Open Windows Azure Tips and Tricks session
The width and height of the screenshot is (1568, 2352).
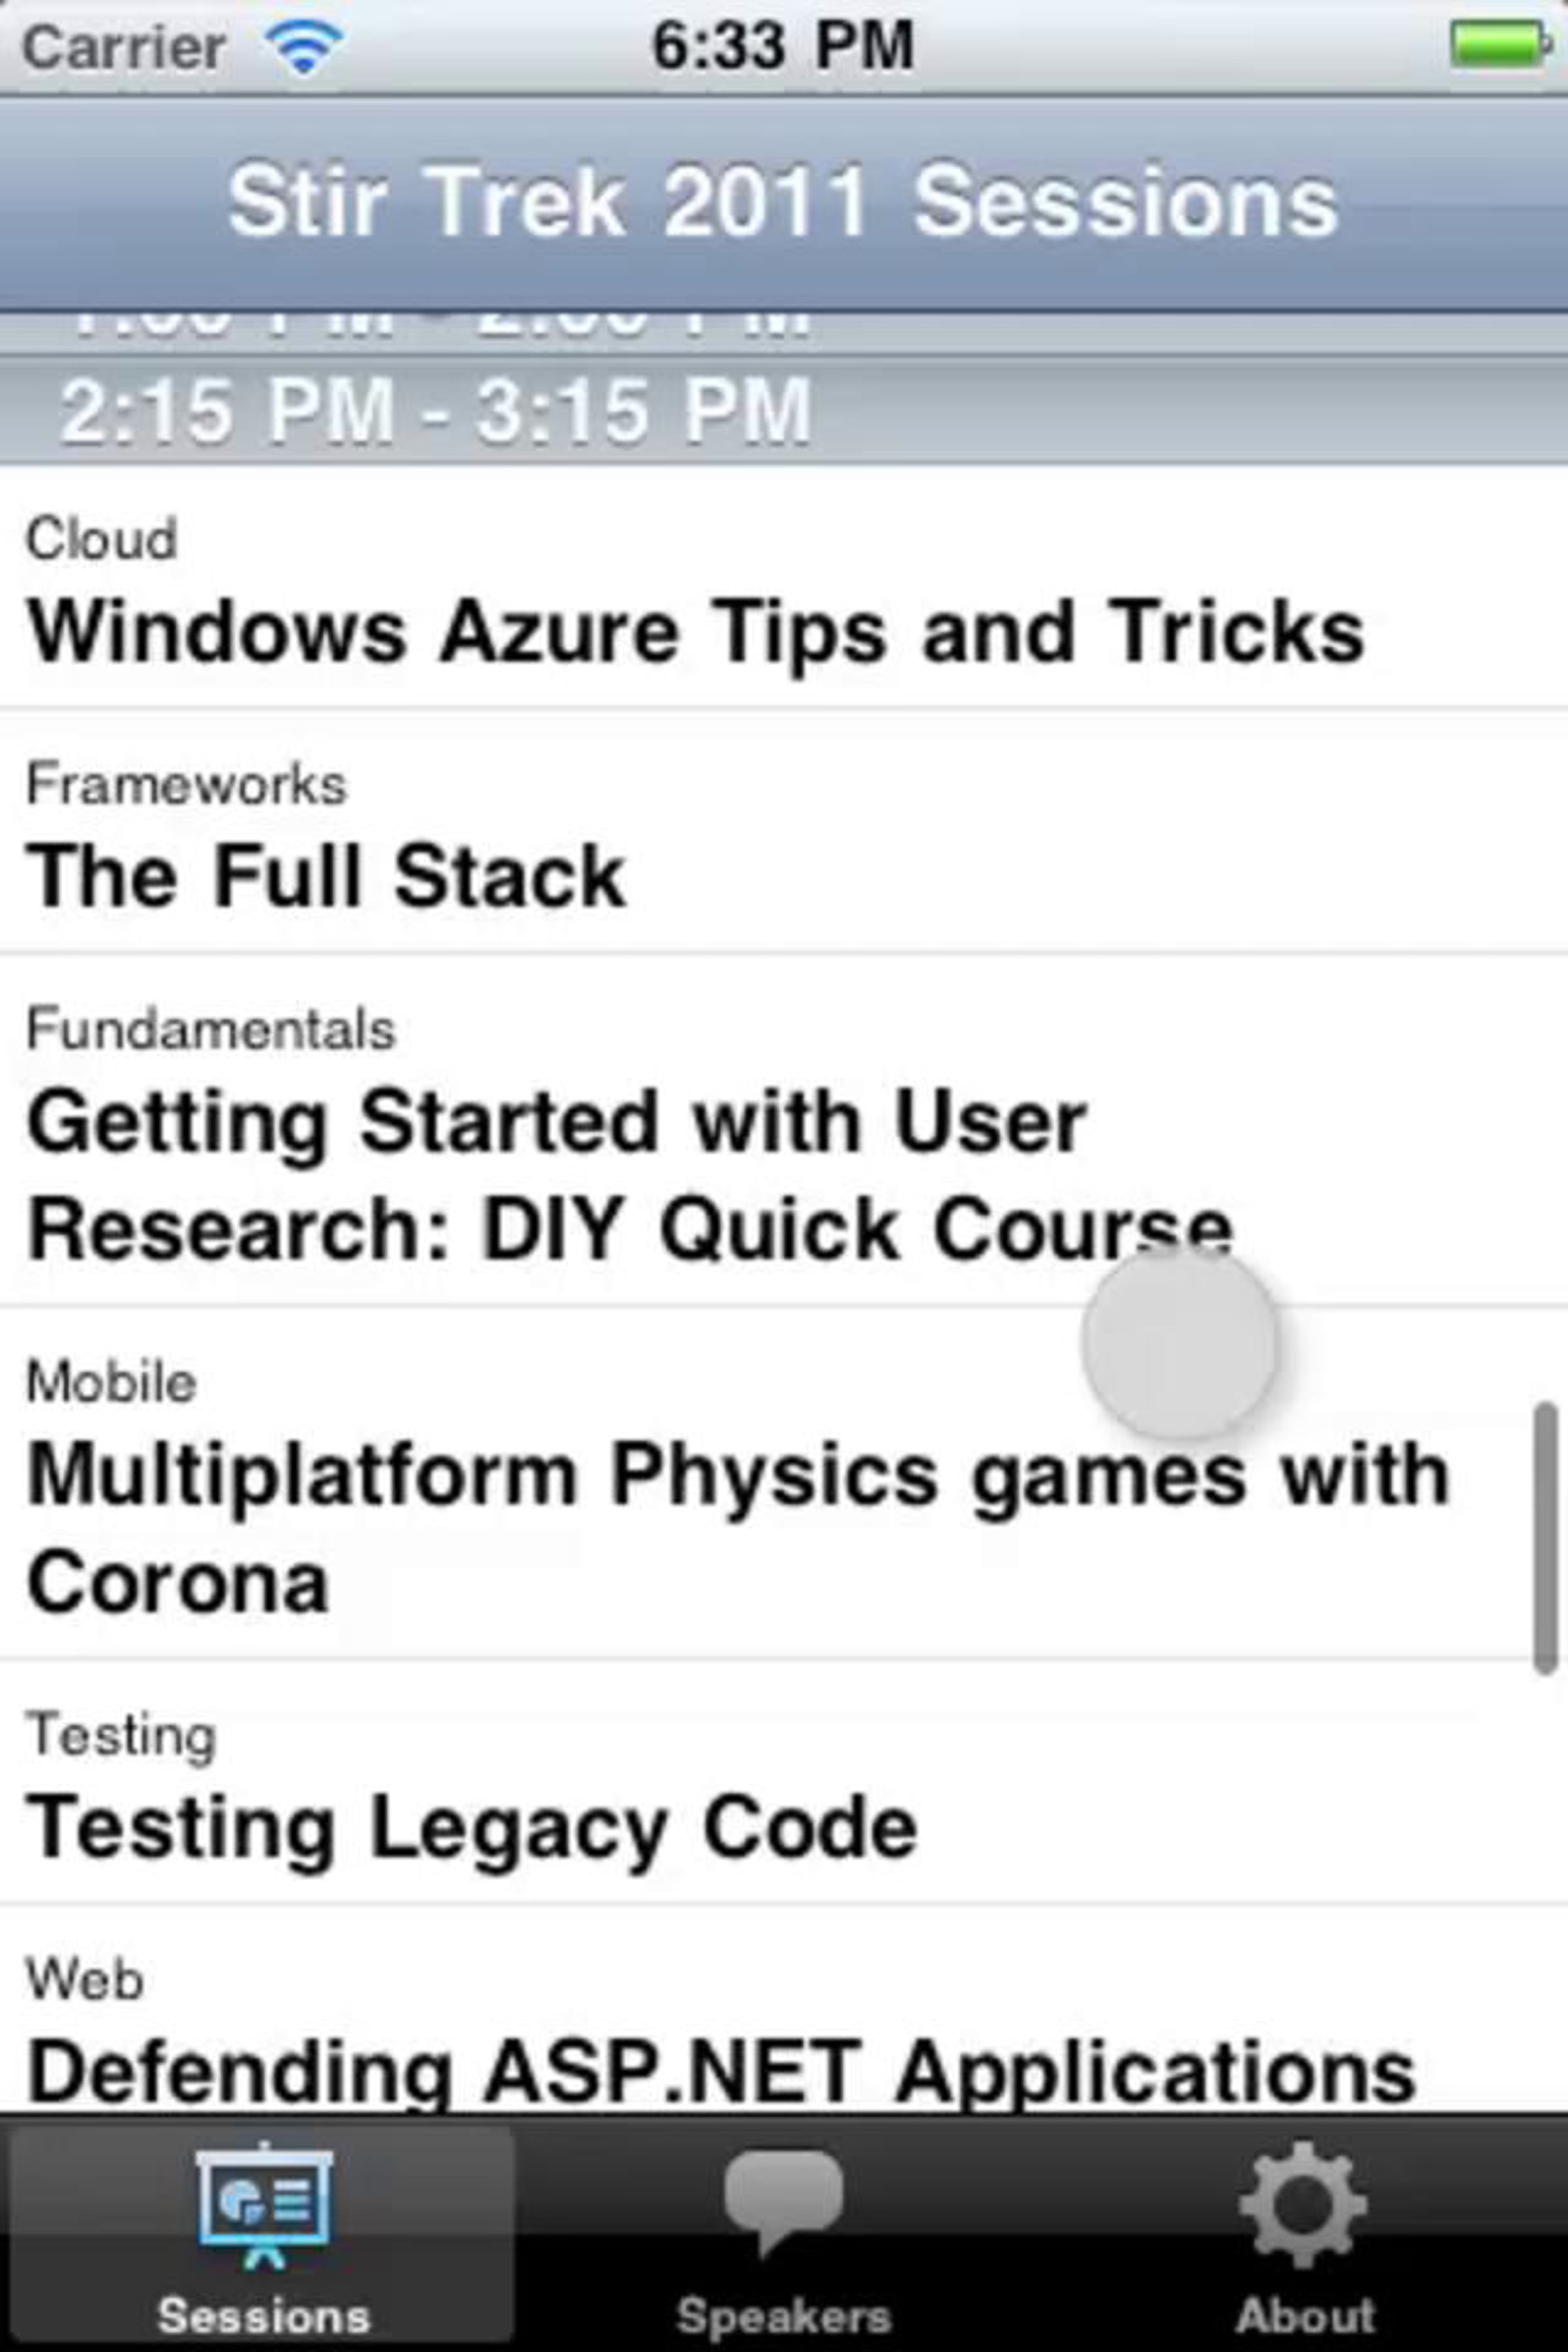click(784, 587)
